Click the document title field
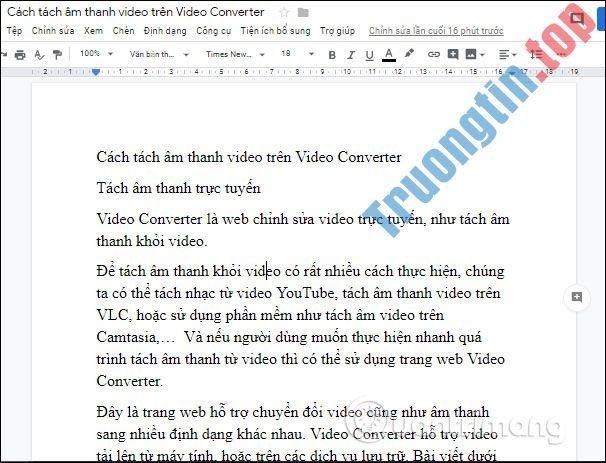The image size is (606, 463). point(136,12)
